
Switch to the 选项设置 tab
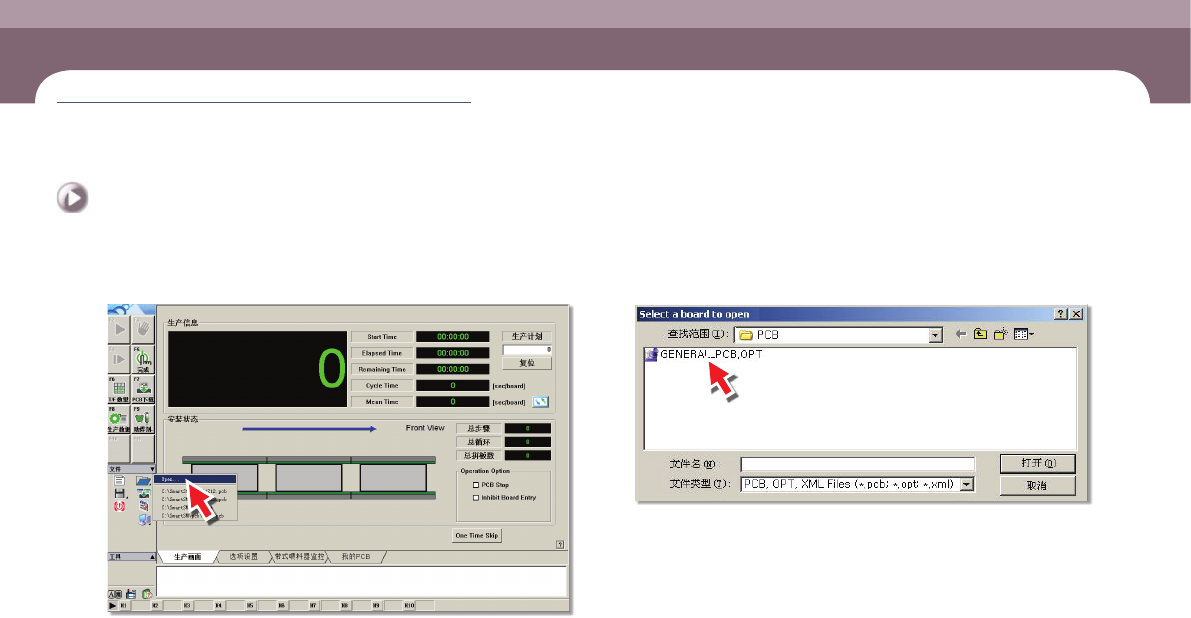click(x=244, y=557)
